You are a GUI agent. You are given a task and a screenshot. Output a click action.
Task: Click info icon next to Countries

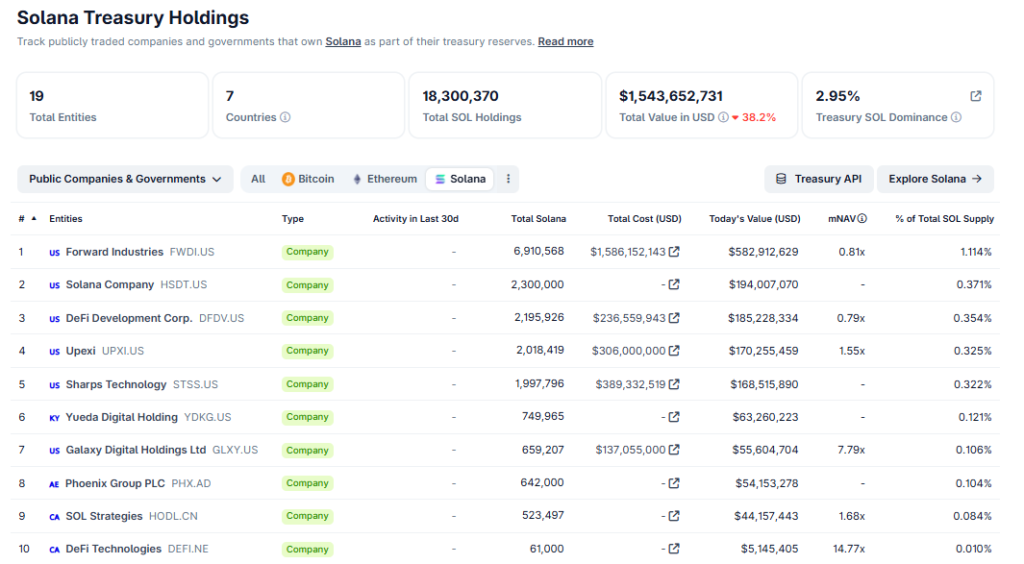(x=285, y=118)
